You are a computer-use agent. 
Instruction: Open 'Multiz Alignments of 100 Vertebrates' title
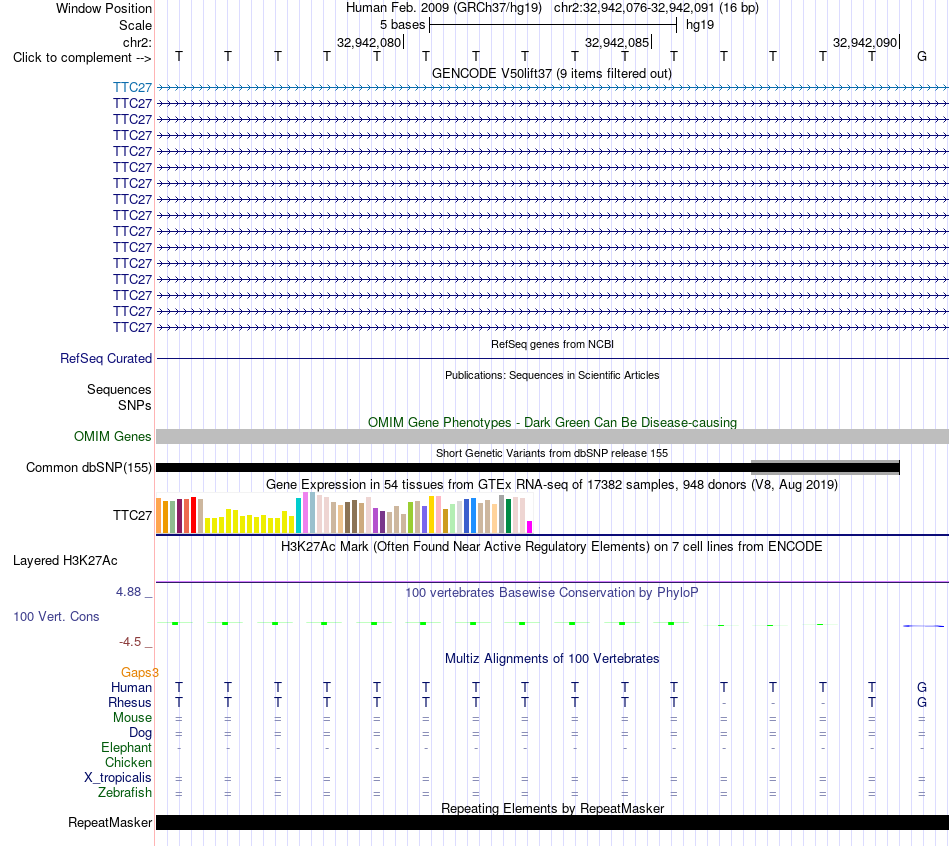pyautogui.click(x=552, y=659)
